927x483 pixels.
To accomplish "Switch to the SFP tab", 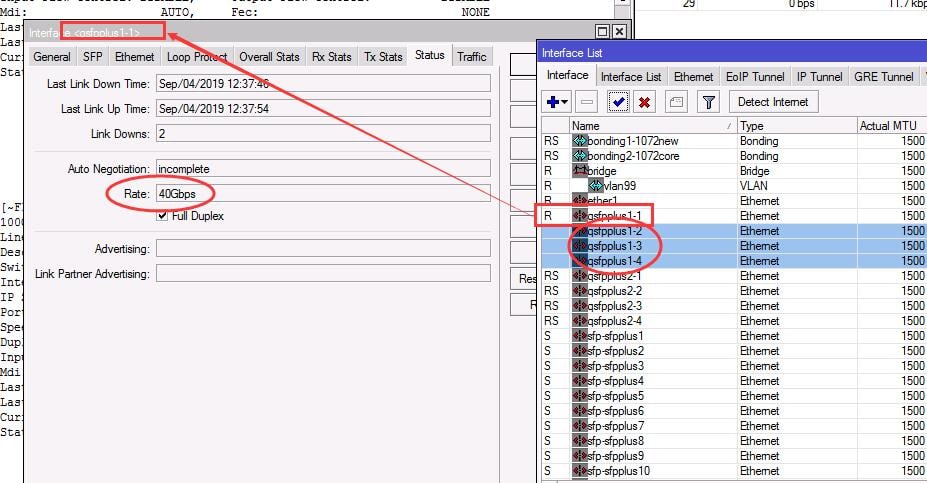I will 92,57.
